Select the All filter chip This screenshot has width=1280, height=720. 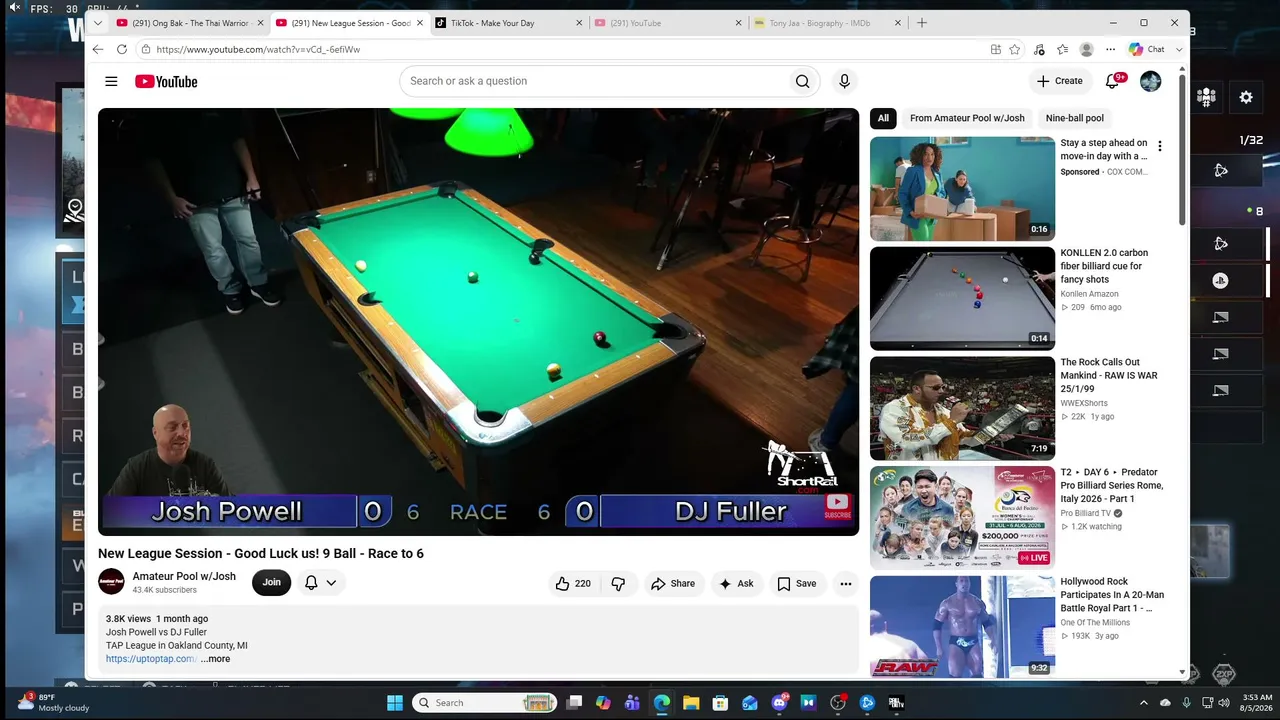click(x=883, y=118)
